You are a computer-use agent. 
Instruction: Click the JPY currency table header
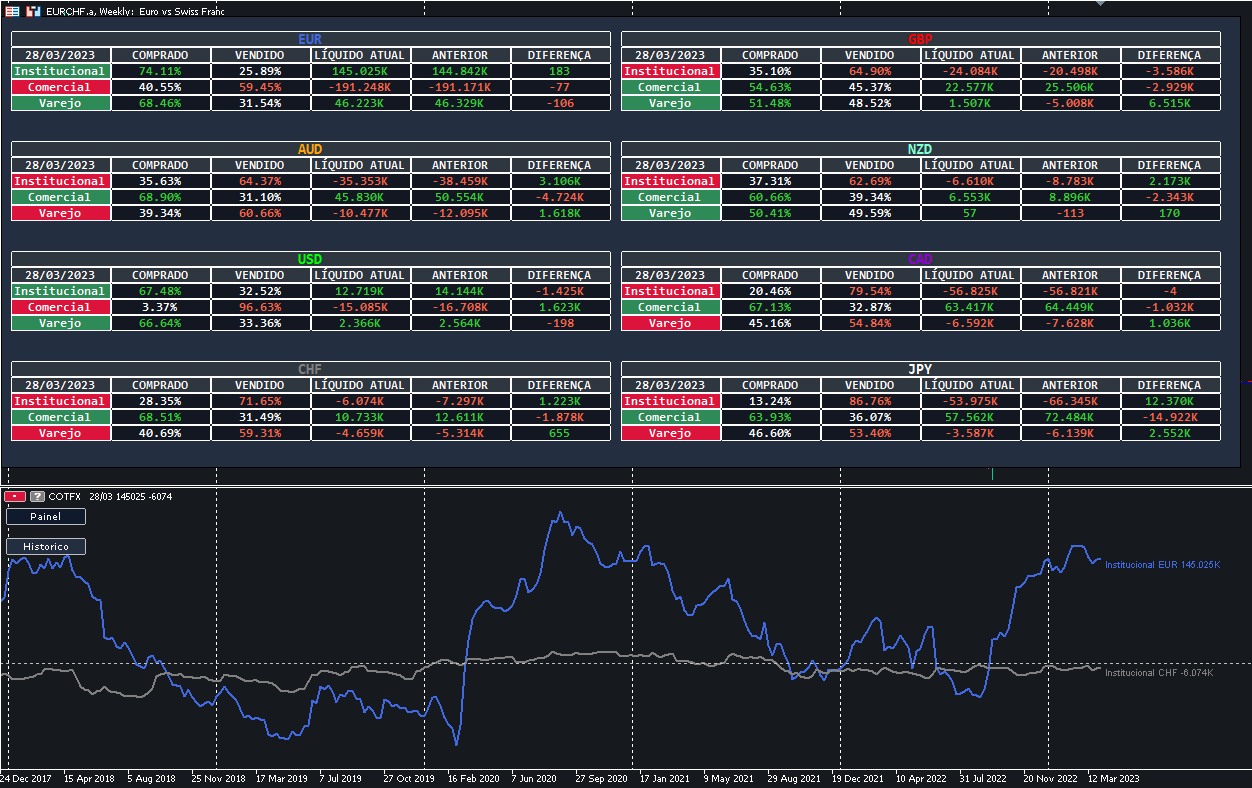click(x=920, y=369)
